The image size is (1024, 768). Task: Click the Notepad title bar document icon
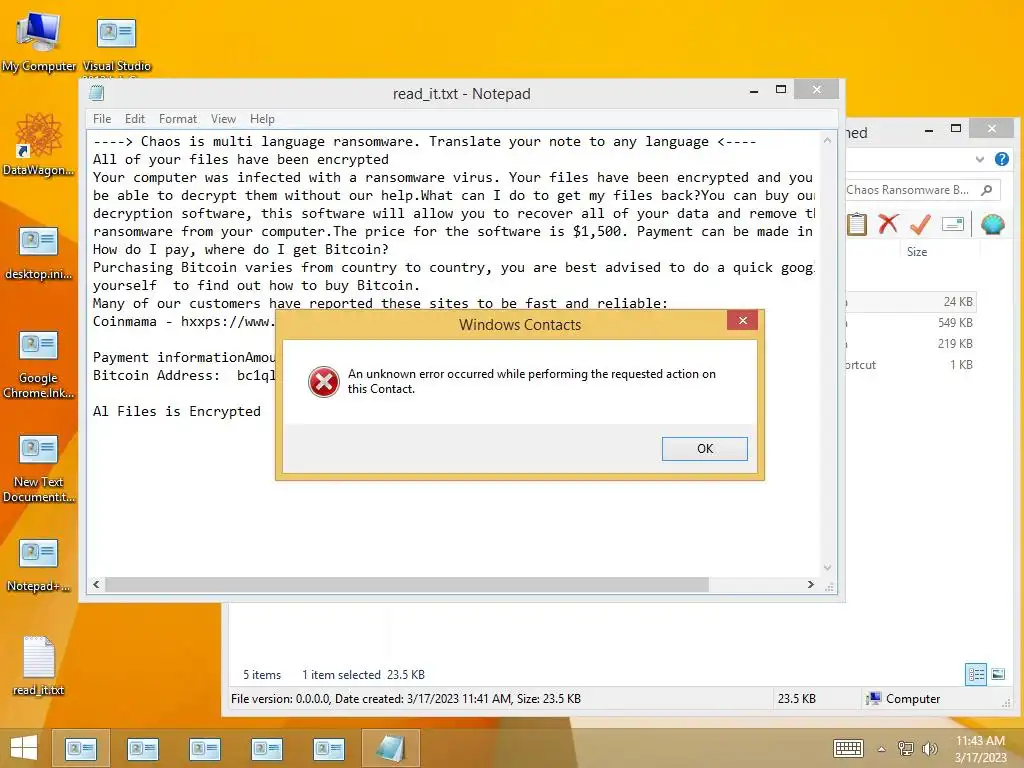tap(97, 93)
